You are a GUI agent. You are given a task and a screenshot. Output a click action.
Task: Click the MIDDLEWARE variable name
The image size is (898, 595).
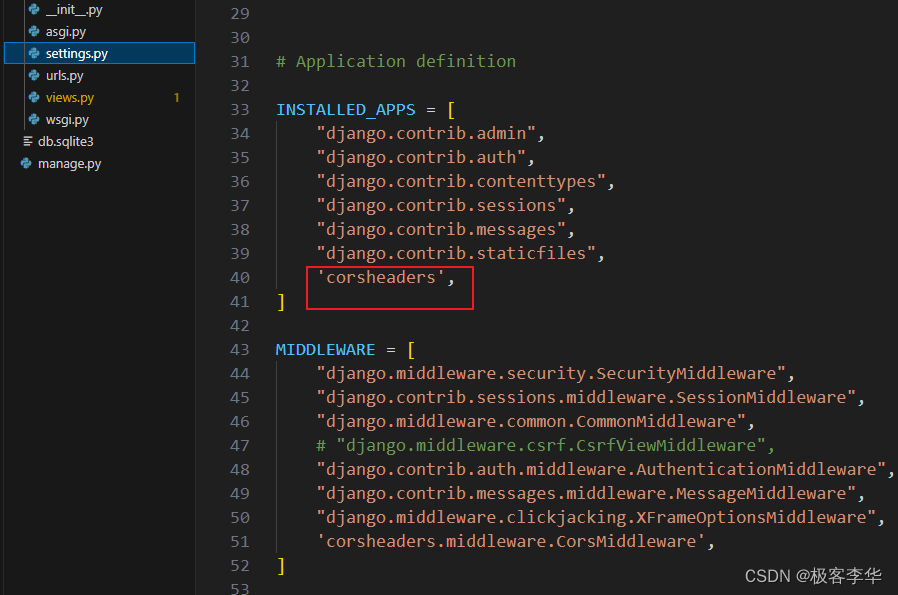(325, 349)
